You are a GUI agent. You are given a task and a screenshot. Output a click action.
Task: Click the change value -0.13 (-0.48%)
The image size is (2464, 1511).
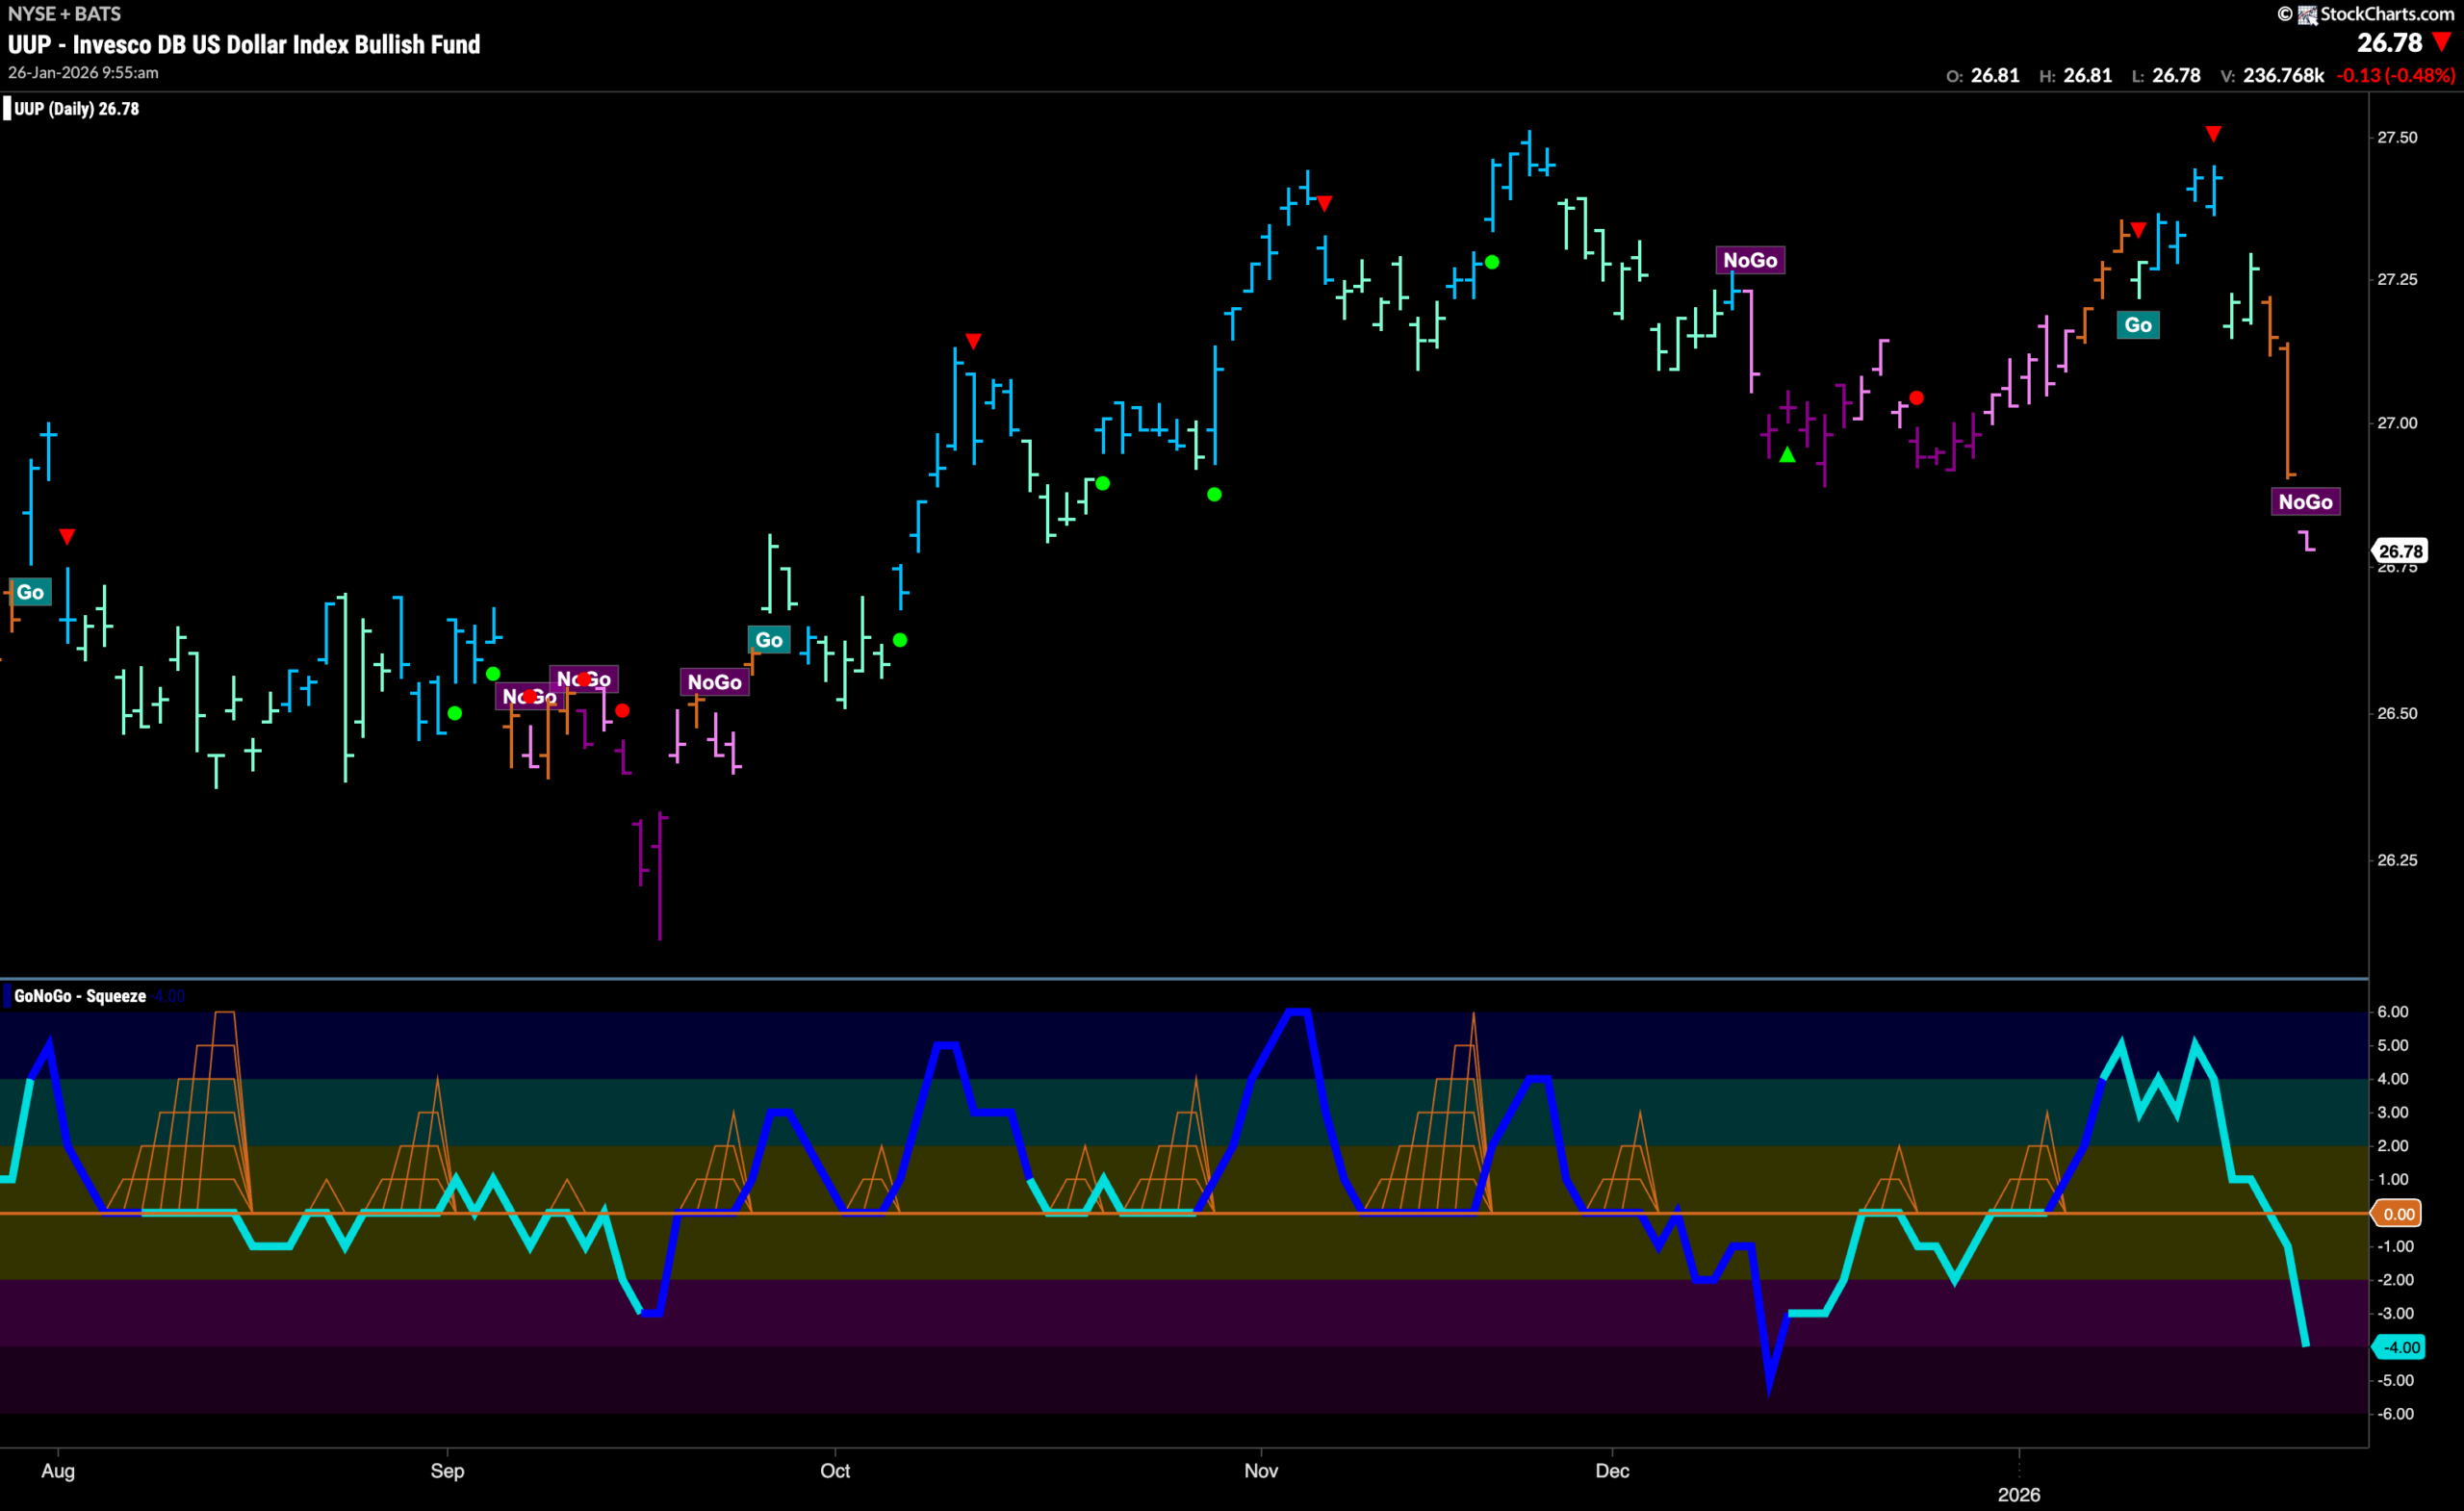coord(2396,75)
